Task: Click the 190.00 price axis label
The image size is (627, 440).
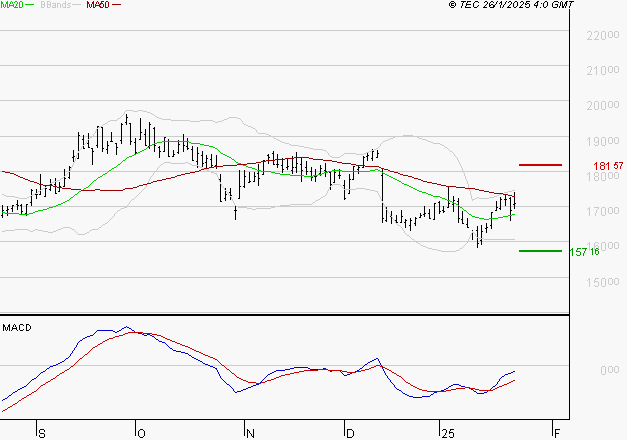Action: 603,141
